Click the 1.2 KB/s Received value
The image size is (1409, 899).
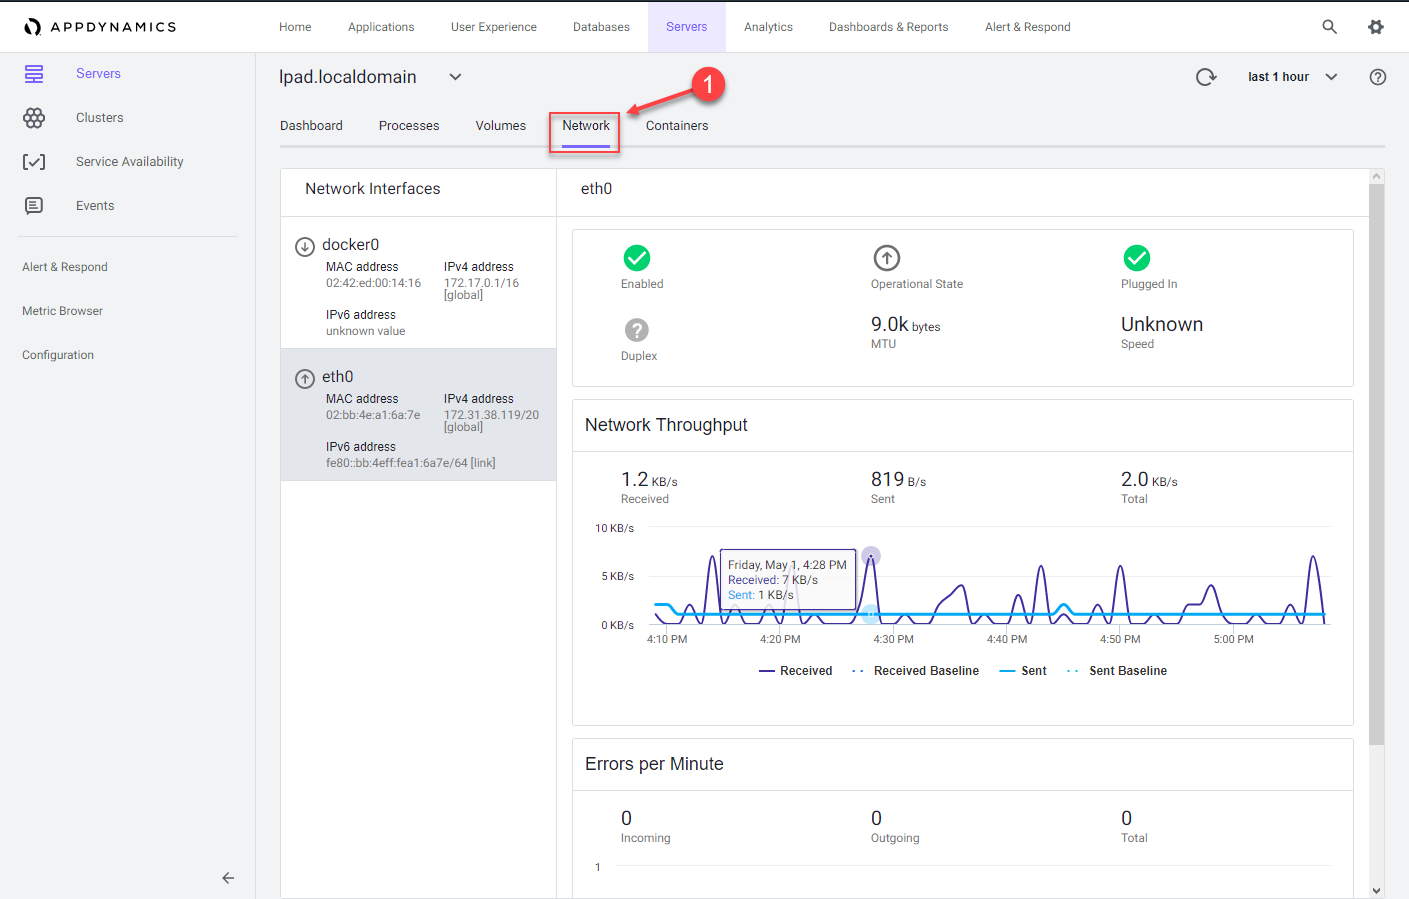[649, 480]
